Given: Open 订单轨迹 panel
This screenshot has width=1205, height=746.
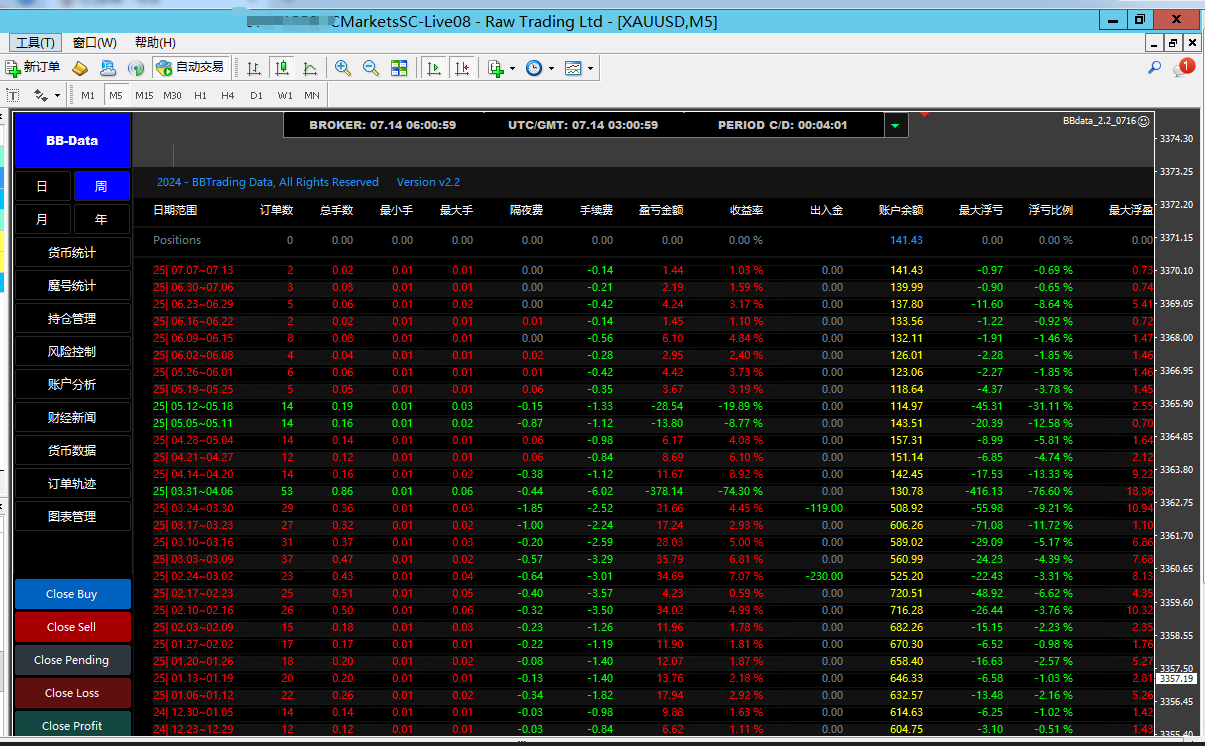Looking at the screenshot, I should tap(72, 483).
